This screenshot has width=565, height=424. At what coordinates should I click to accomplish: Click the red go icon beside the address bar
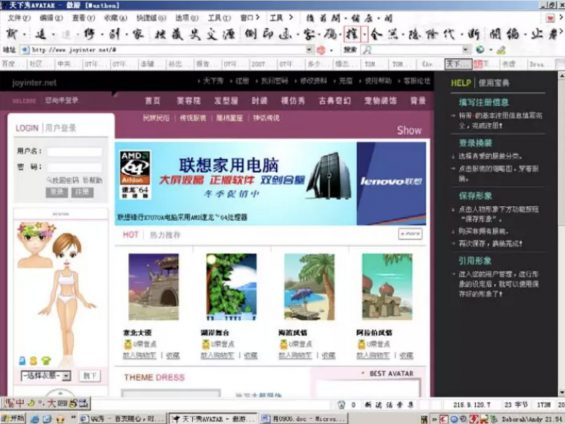[x=321, y=50]
